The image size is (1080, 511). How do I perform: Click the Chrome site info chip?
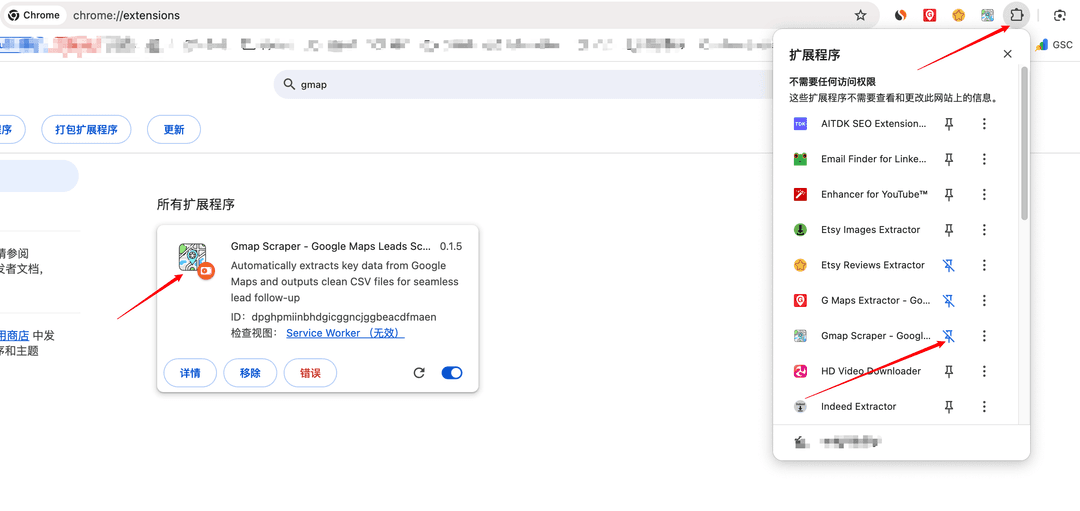point(34,15)
